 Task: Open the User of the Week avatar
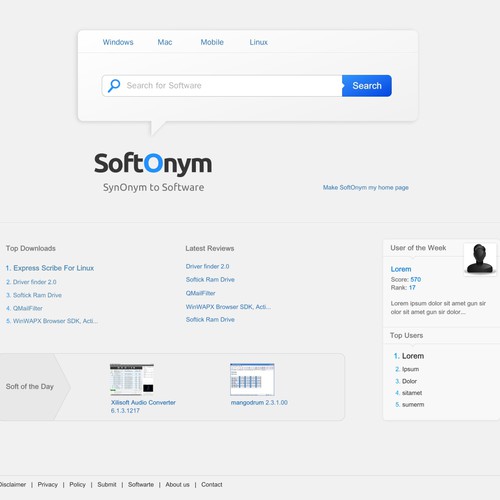click(x=480, y=259)
